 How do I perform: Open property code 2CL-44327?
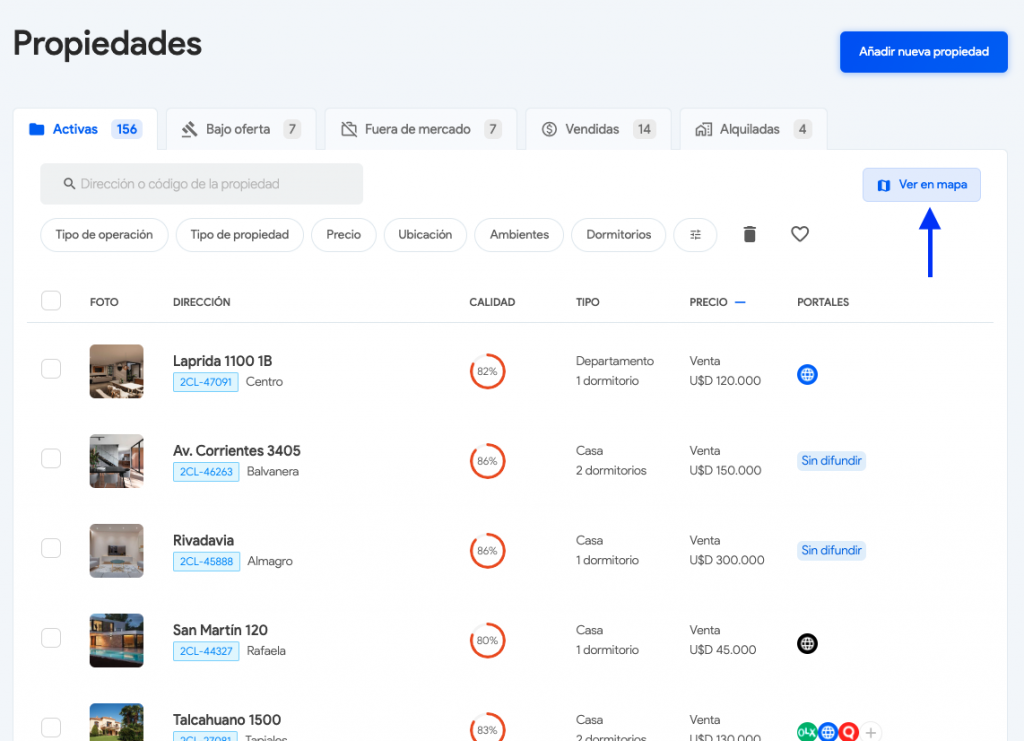[206, 651]
